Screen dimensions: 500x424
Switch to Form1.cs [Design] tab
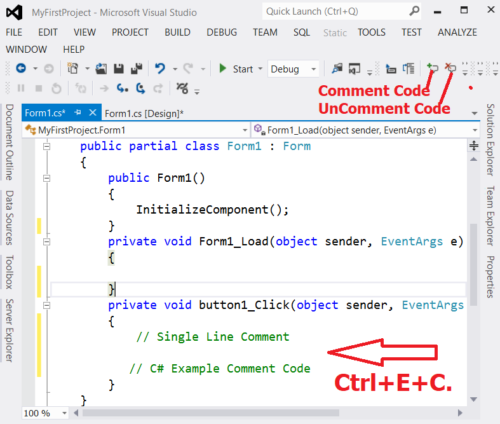(x=144, y=114)
